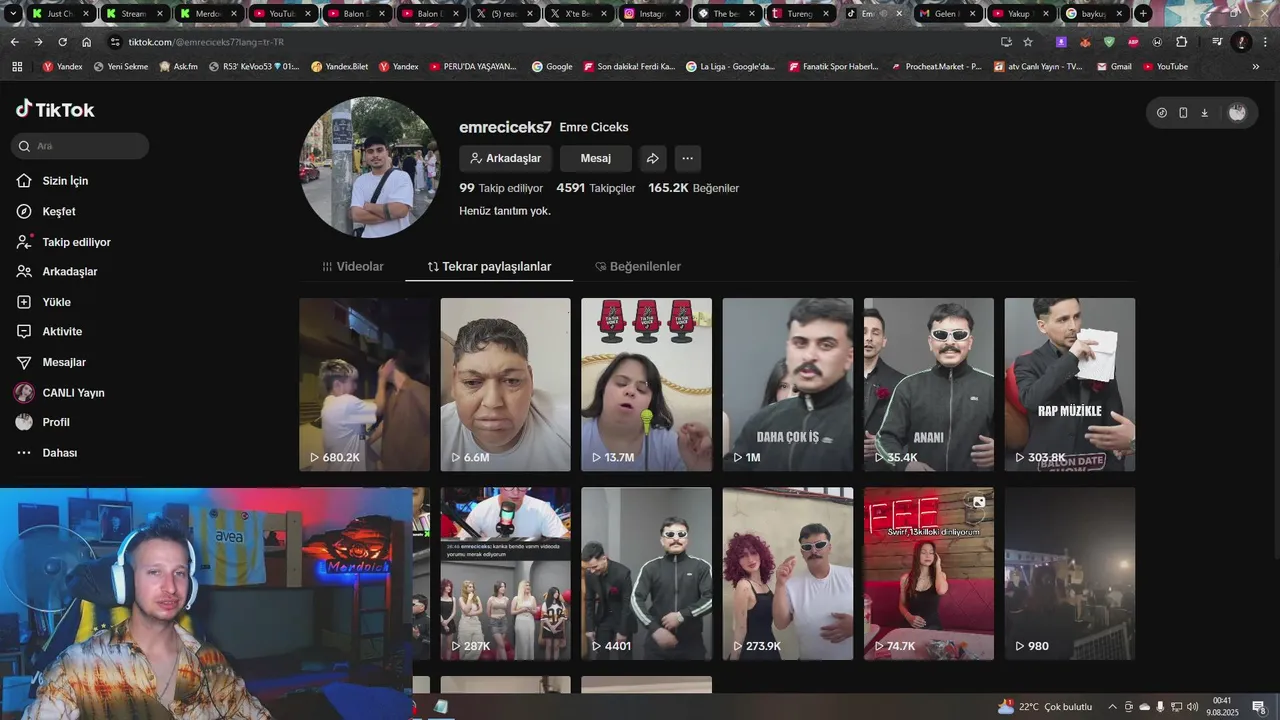Open the video with 980 views
The image size is (1280, 720).
tap(1070, 573)
